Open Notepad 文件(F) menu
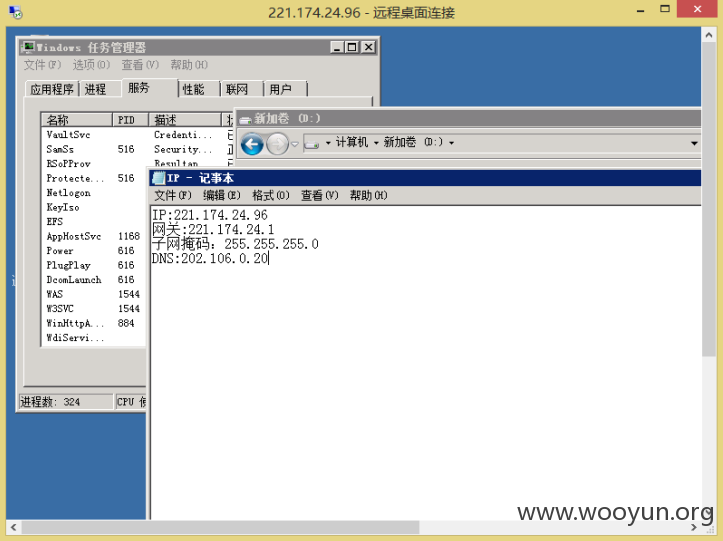 172,196
